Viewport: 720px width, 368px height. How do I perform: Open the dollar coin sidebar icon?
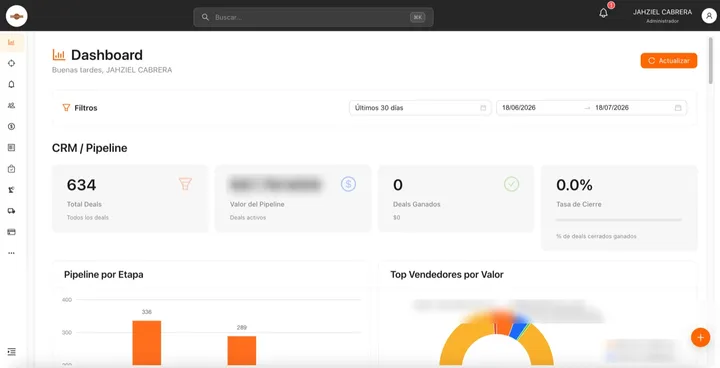[11, 126]
